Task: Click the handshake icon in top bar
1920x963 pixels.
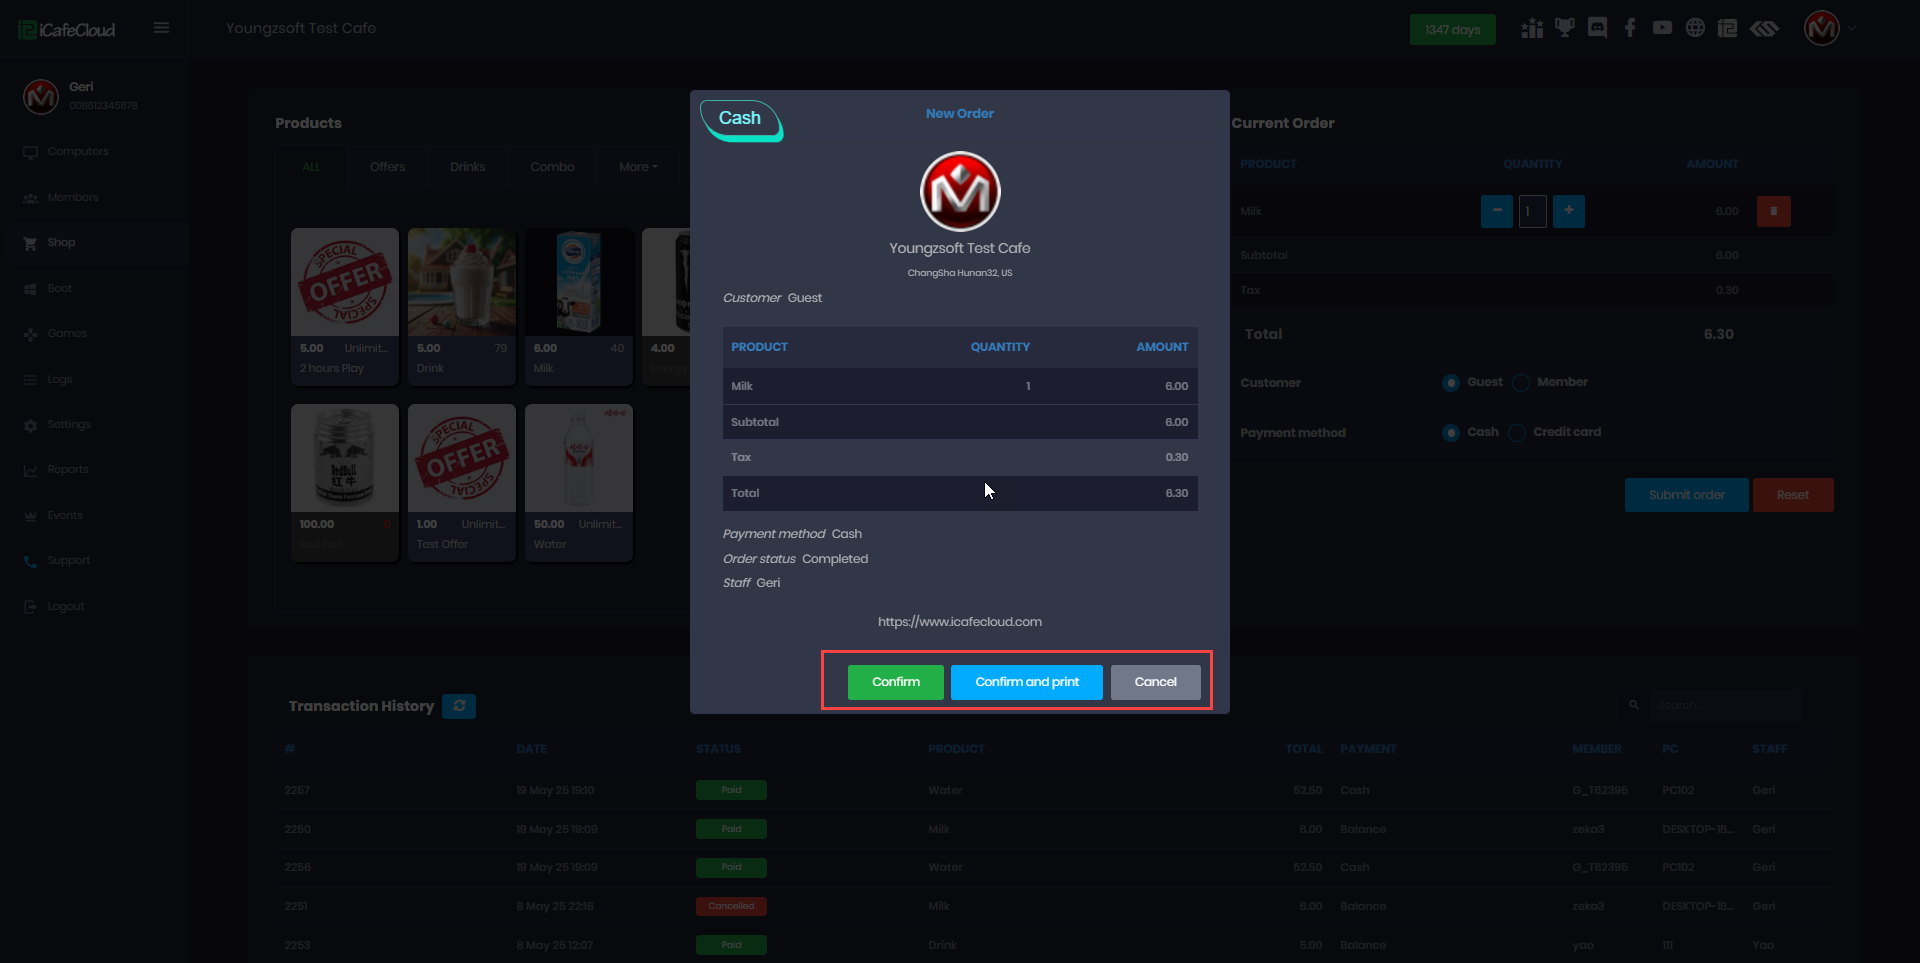Action: (1765, 28)
